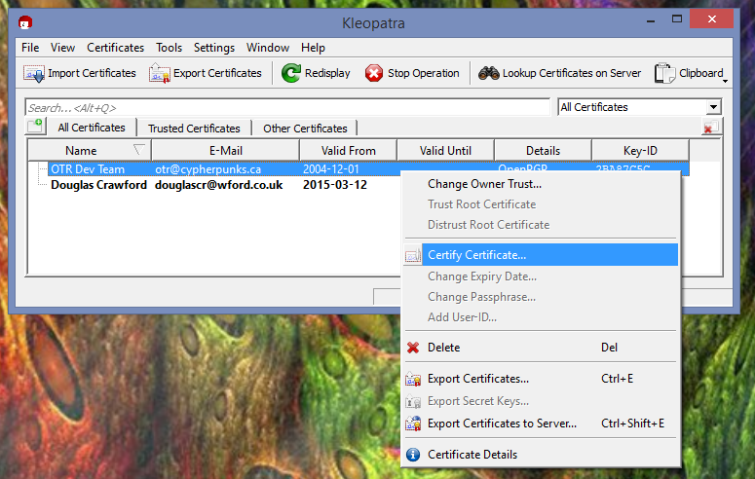Click the Search certificates input field

287,107
